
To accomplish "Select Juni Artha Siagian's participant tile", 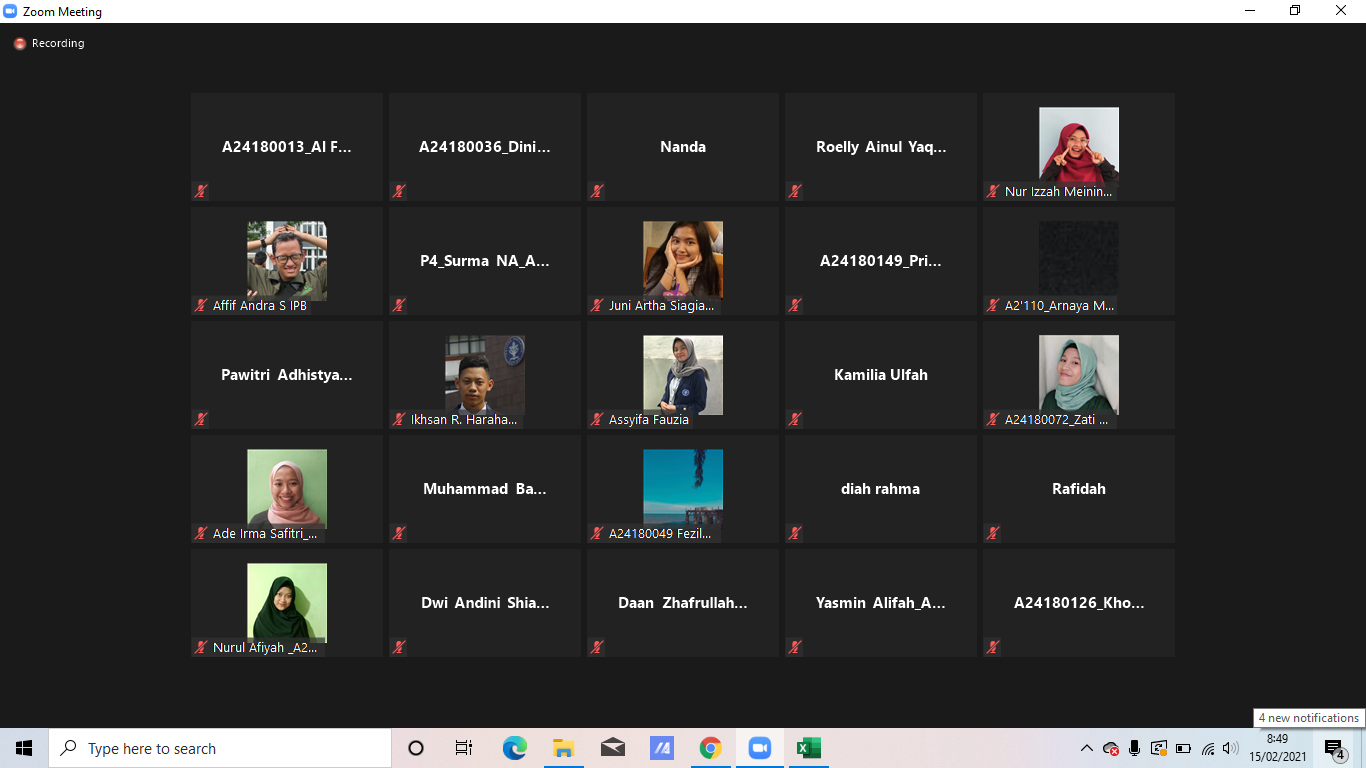I will point(683,261).
